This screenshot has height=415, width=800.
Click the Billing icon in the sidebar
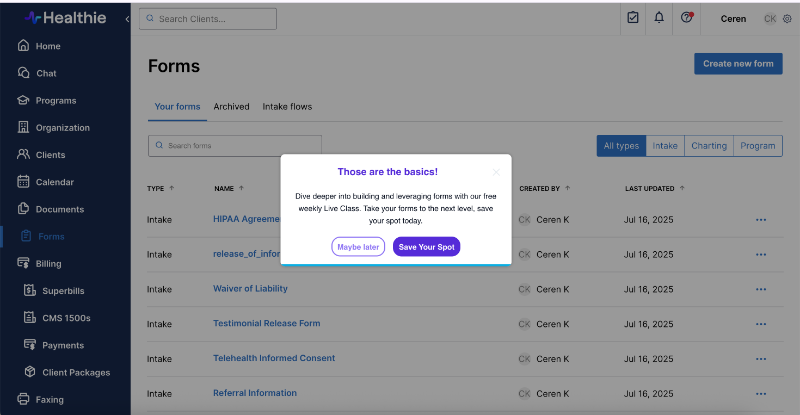click(23, 263)
